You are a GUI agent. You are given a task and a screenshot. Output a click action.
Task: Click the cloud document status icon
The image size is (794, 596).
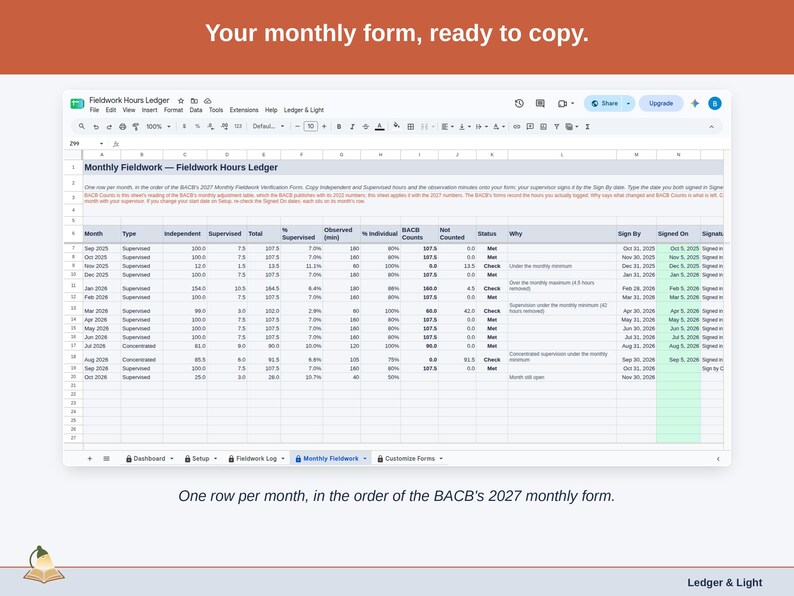[208, 101]
